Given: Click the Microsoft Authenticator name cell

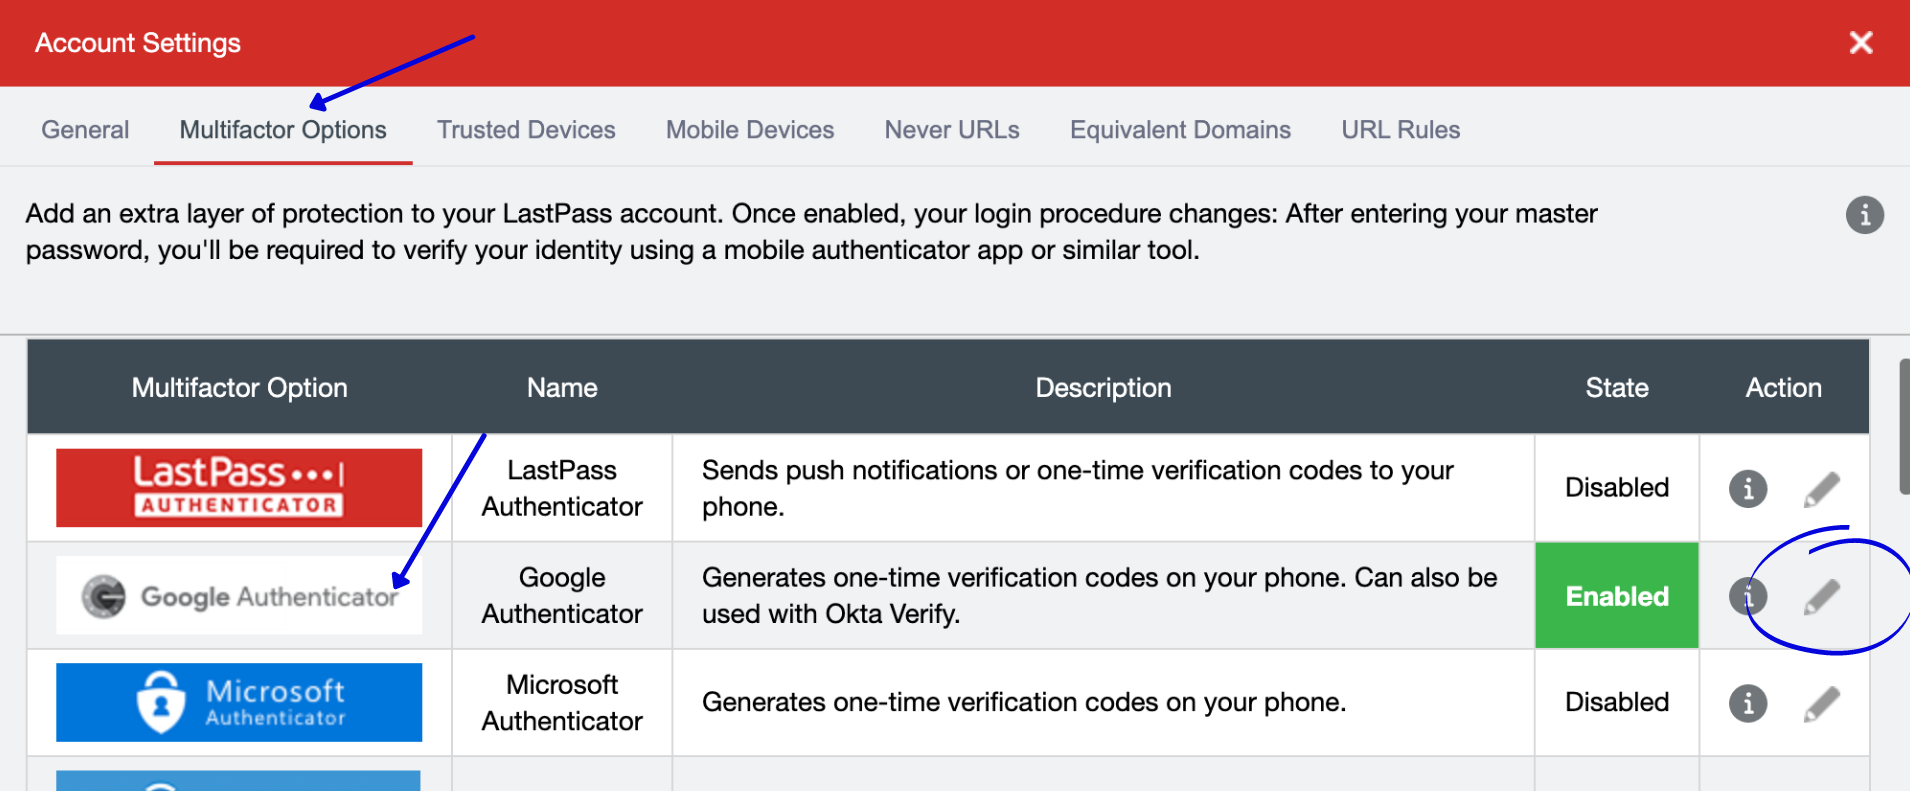Looking at the screenshot, I should (x=562, y=703).
